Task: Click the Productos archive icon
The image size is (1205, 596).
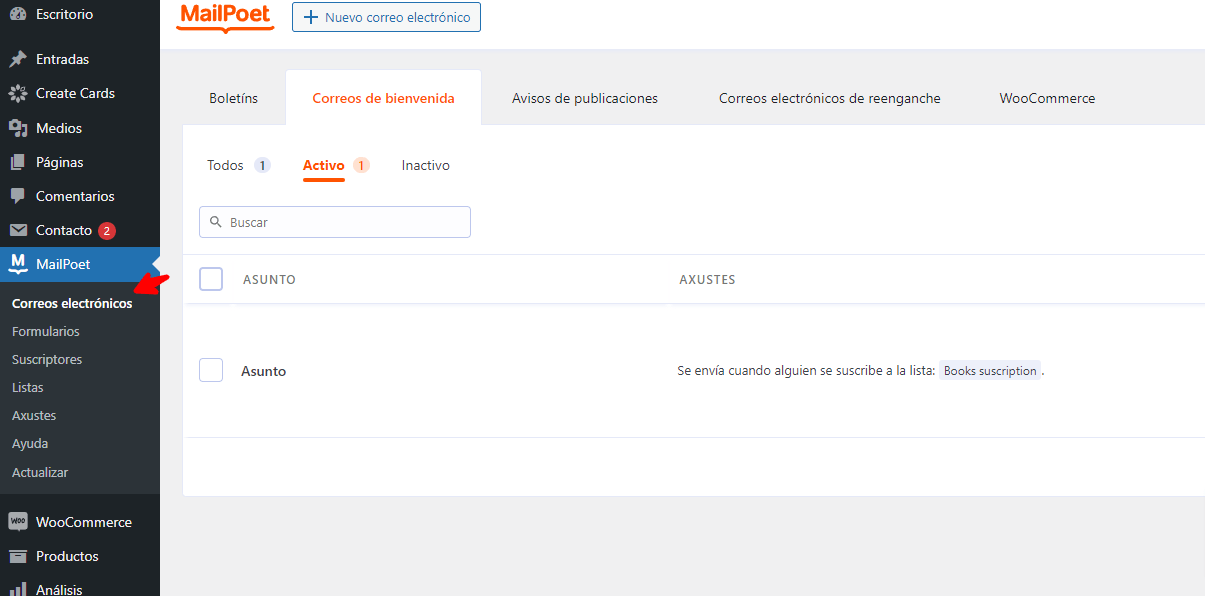Action: pyautogui.click(x=18, y=556)
